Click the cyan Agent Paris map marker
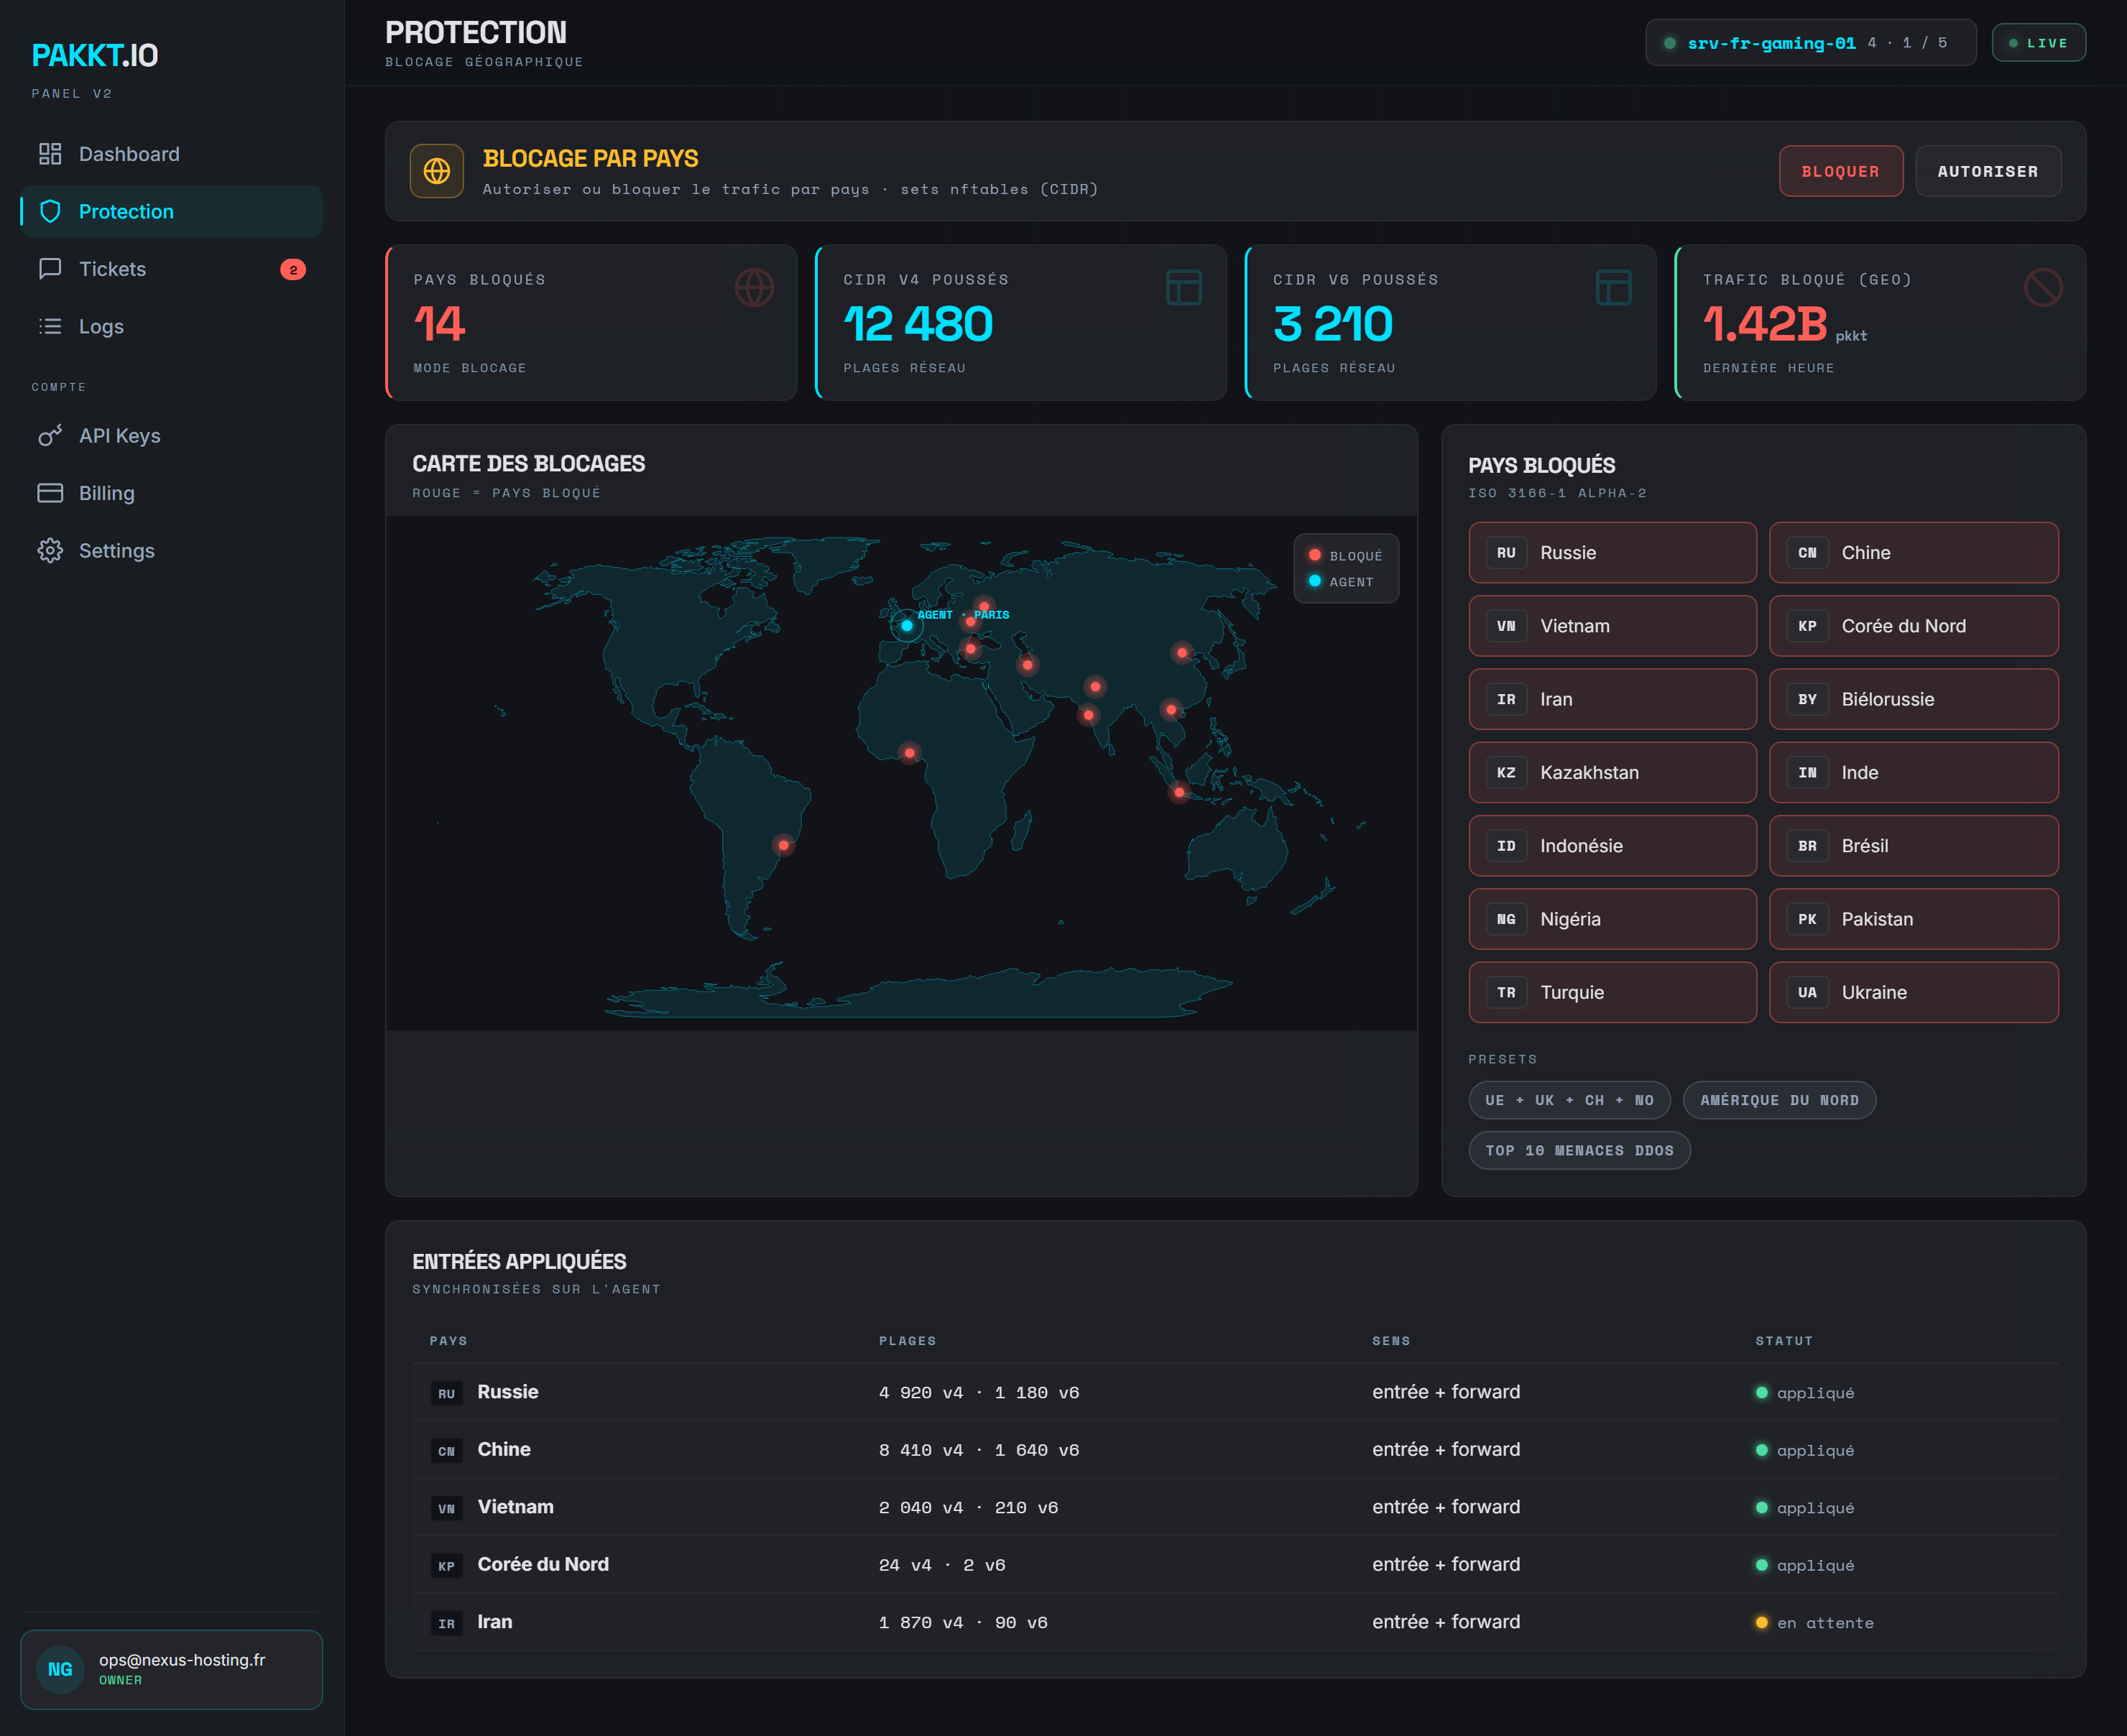Screen dimensions: 2127x1736 (x=907, y=626)
